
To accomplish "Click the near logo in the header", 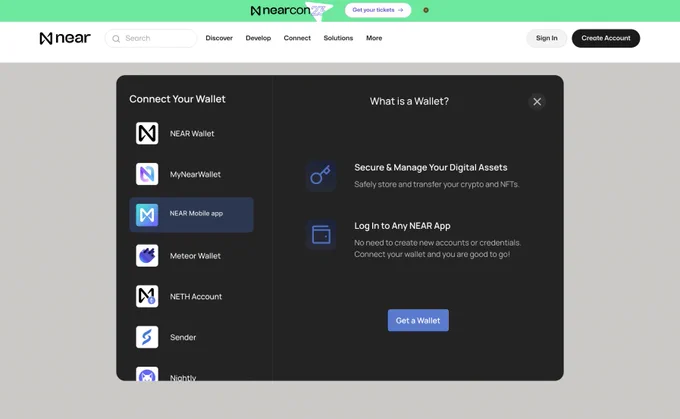I will (65, 38).
